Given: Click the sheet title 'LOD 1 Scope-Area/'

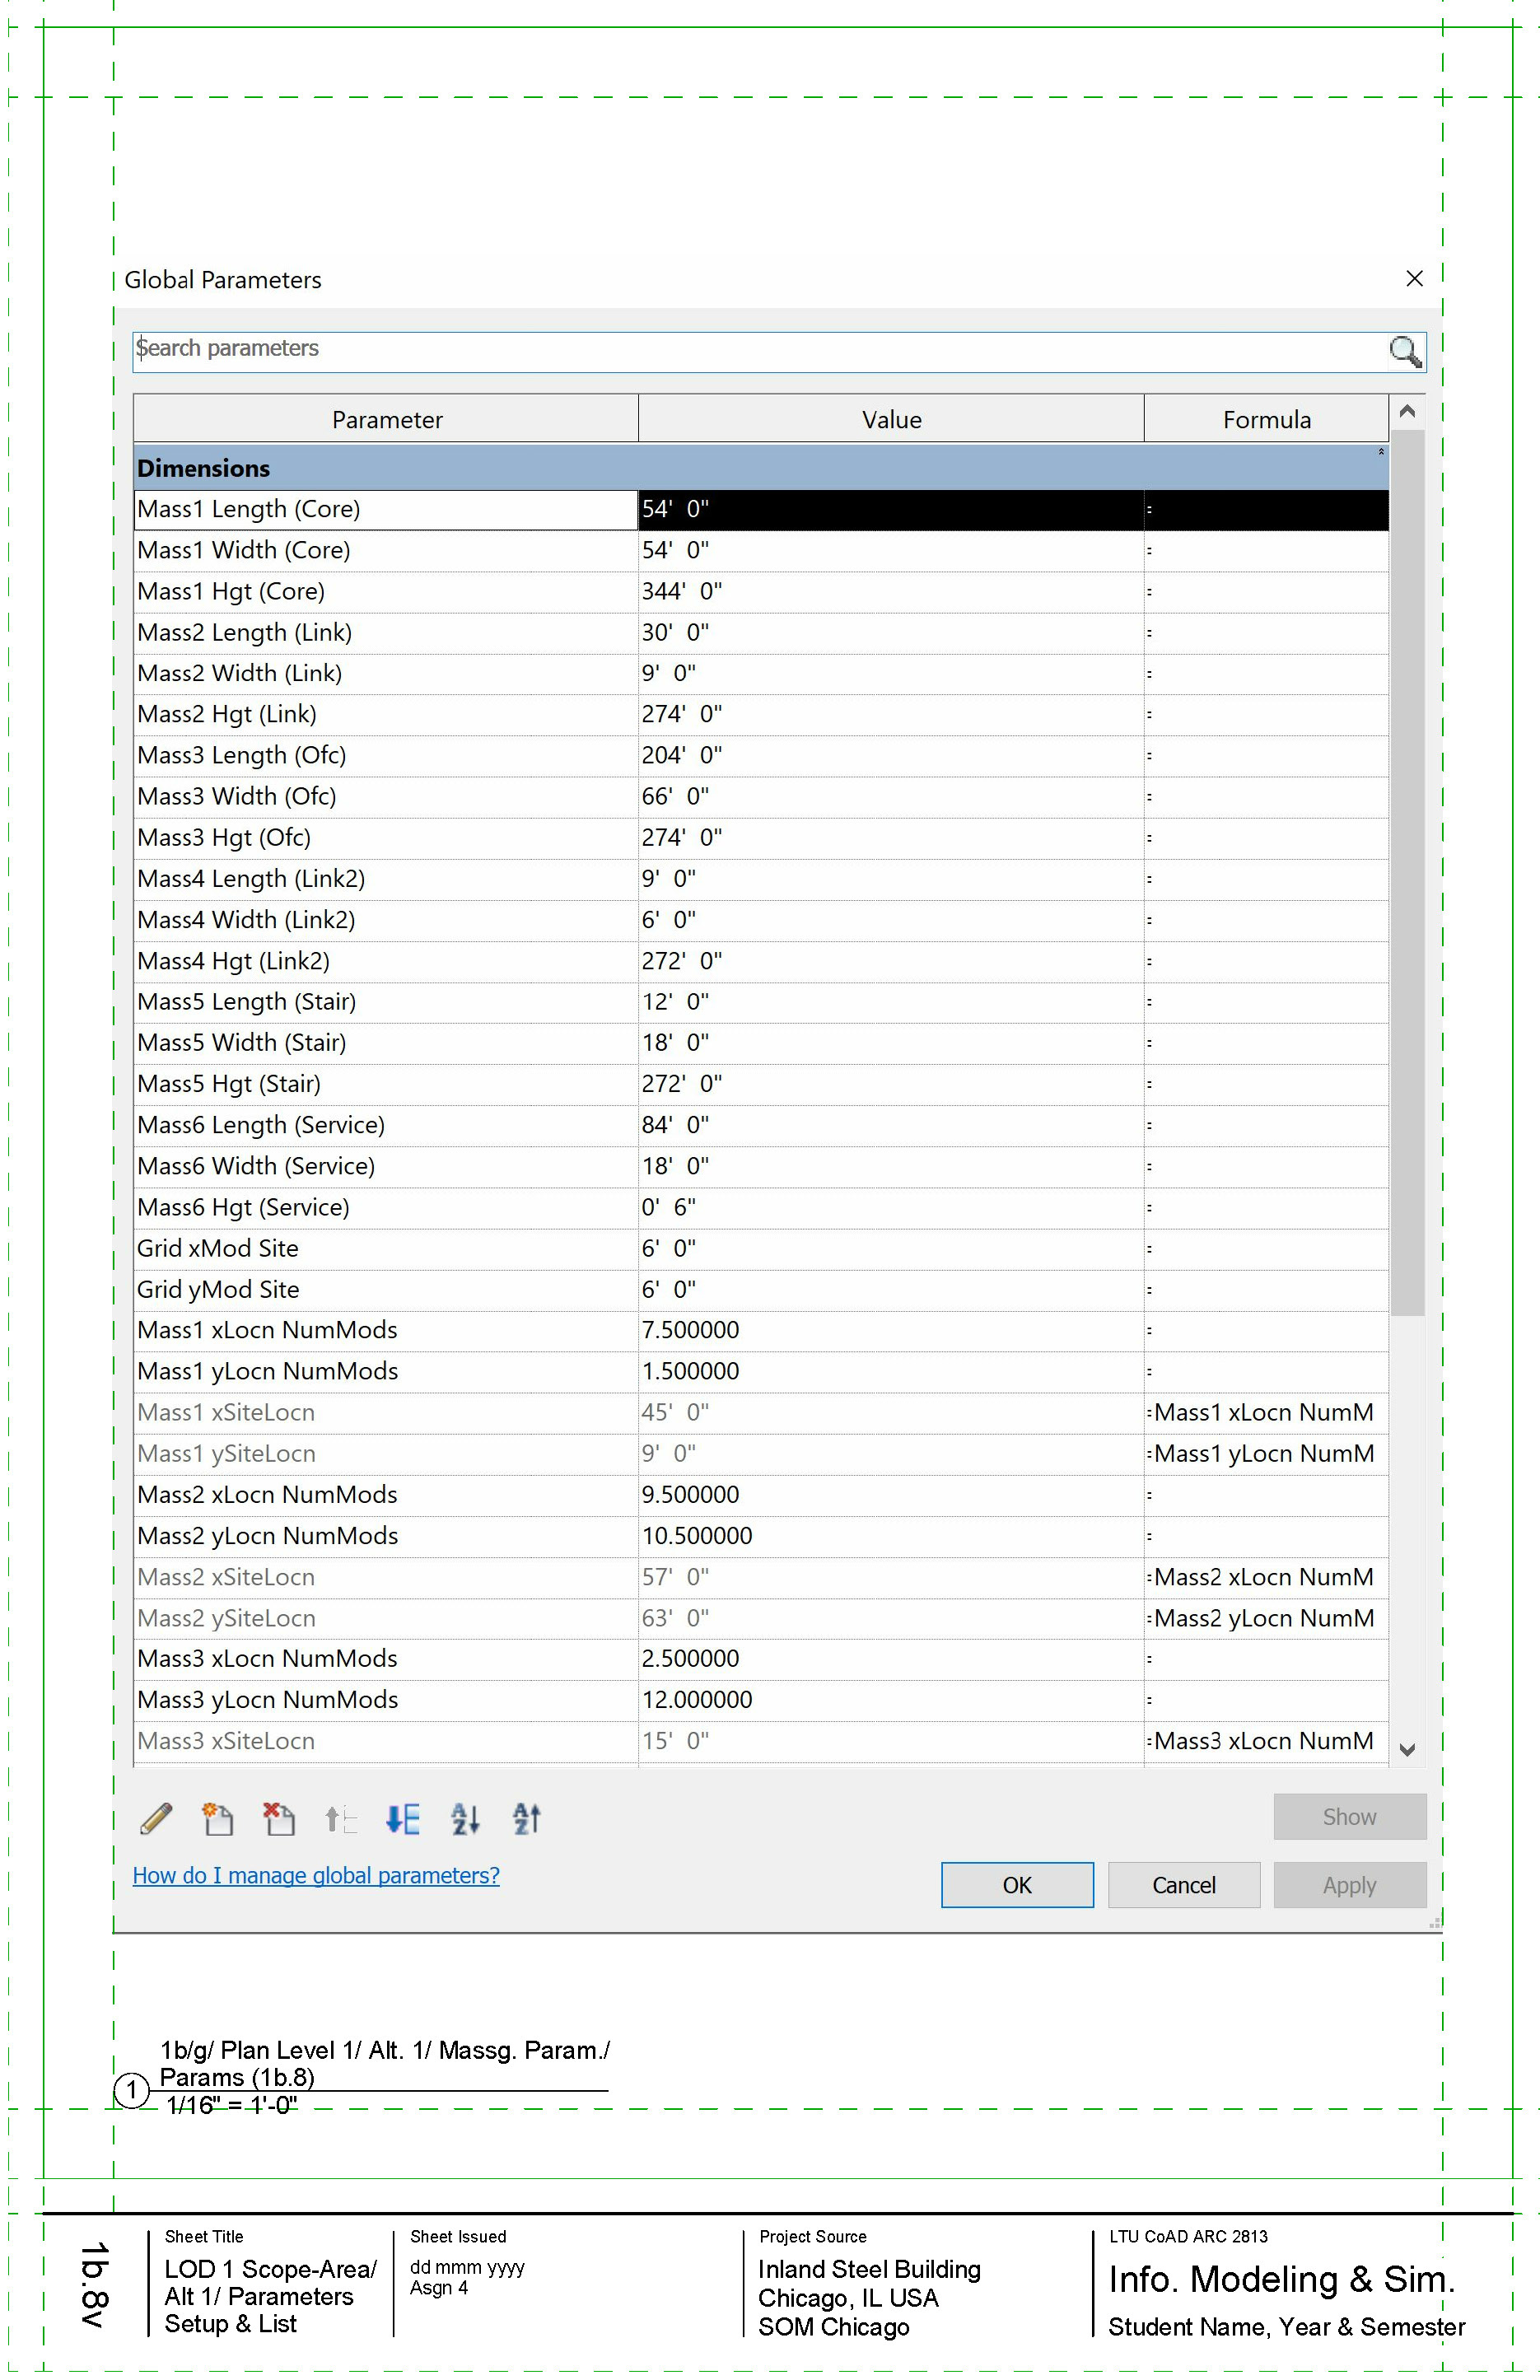Looking at the screenshot, I should pyautogui.click(x=270, y=2269).
